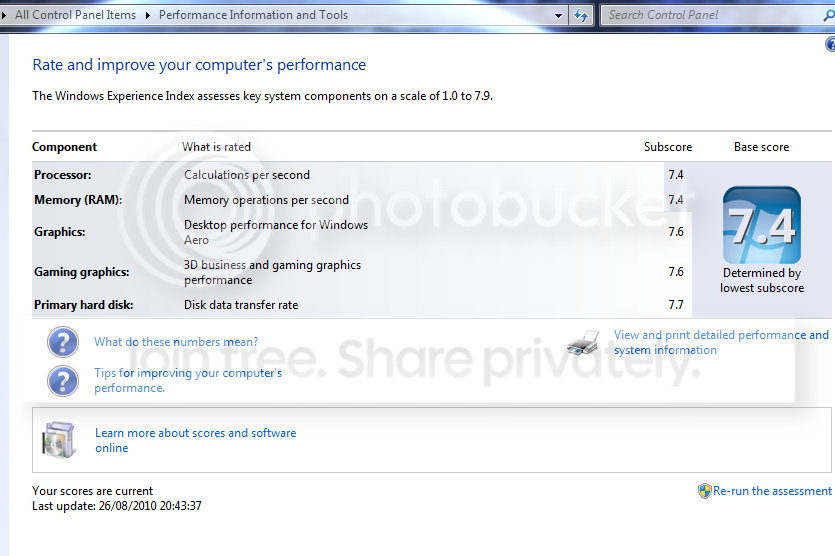This screenshot has height=556, width=835.
Task: Go to All Control Panel Items breadcrumb
Action: click(x=76, y=15)
